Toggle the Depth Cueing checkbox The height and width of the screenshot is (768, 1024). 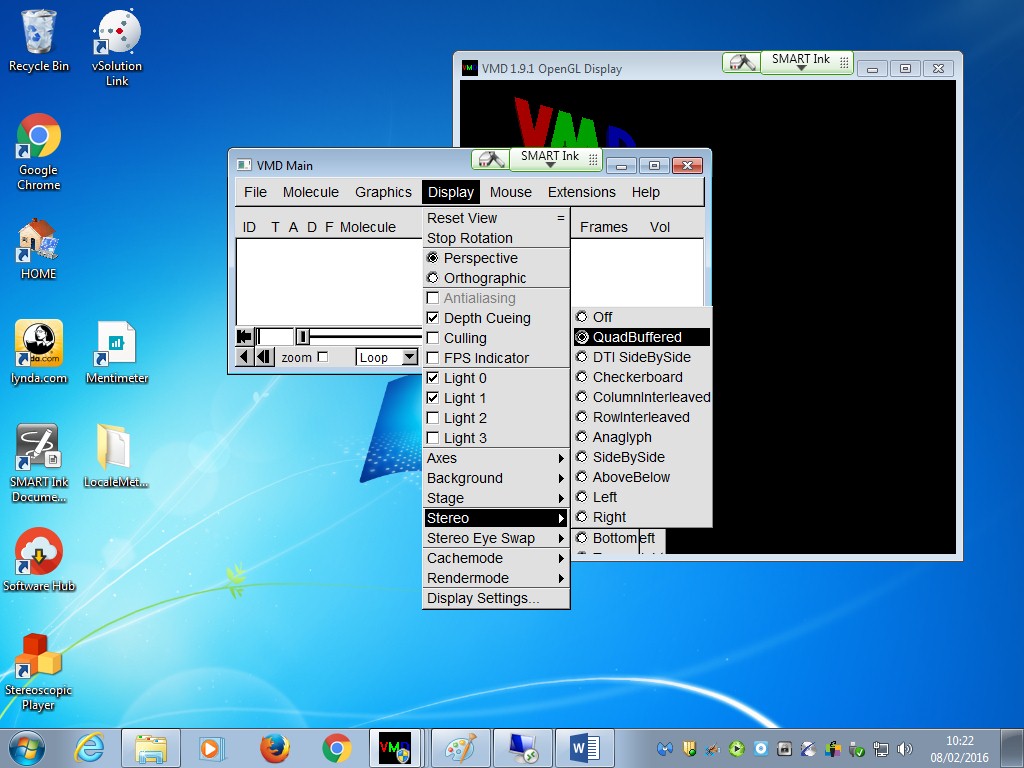tap(433, 318)
